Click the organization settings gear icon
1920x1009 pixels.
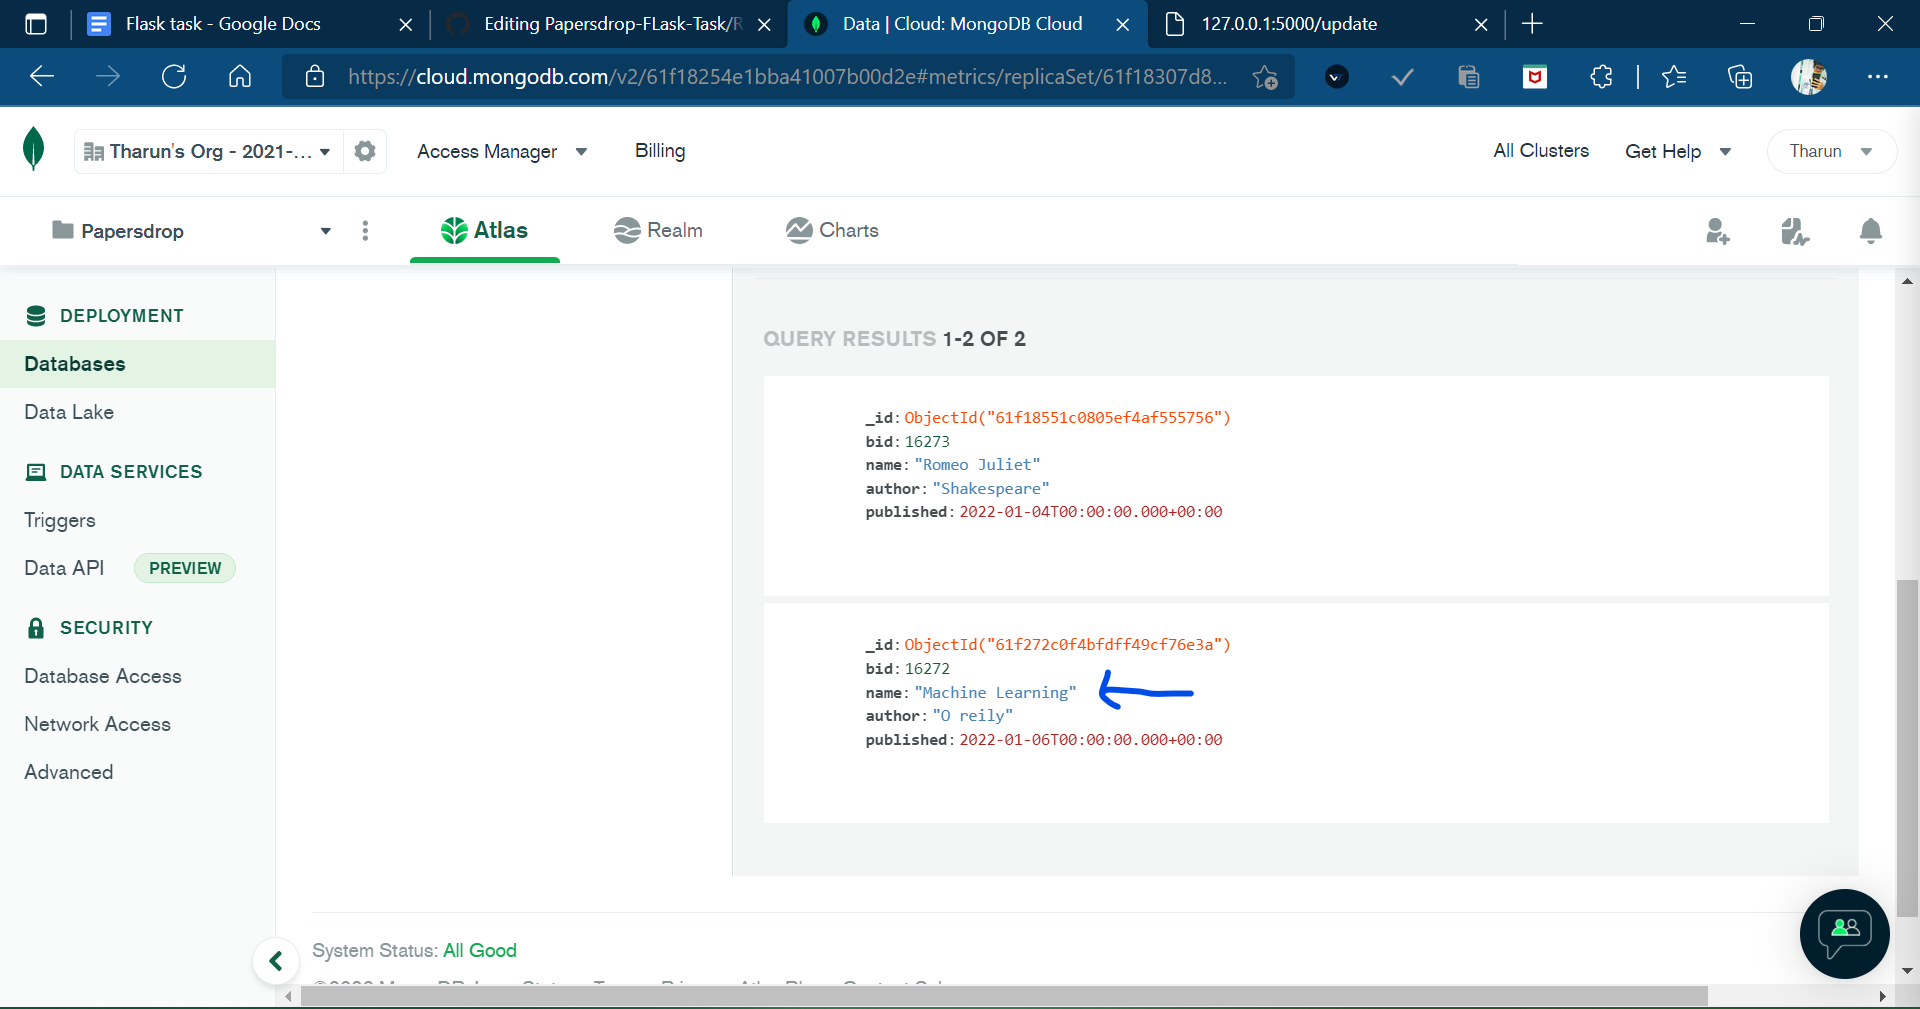pyautogui.click(x=364, y=150)
